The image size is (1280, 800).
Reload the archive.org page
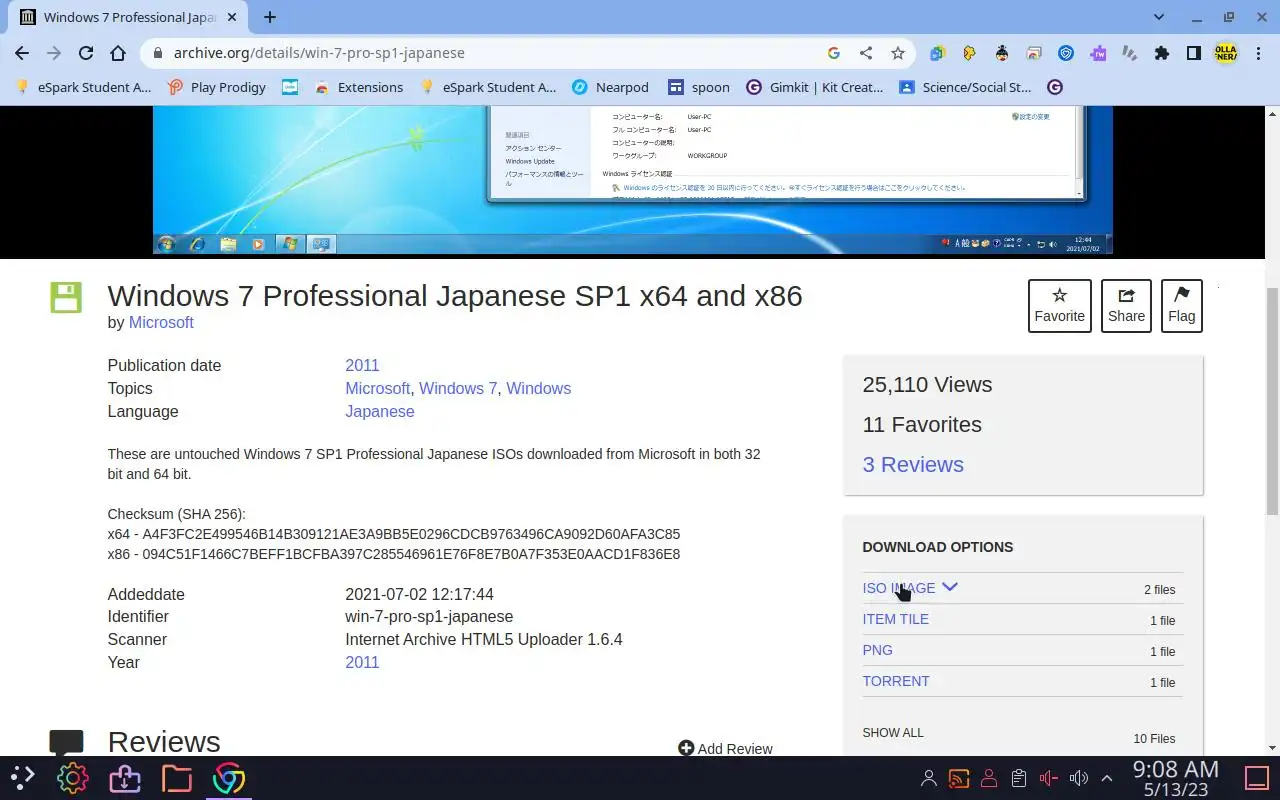coord(86,53)
